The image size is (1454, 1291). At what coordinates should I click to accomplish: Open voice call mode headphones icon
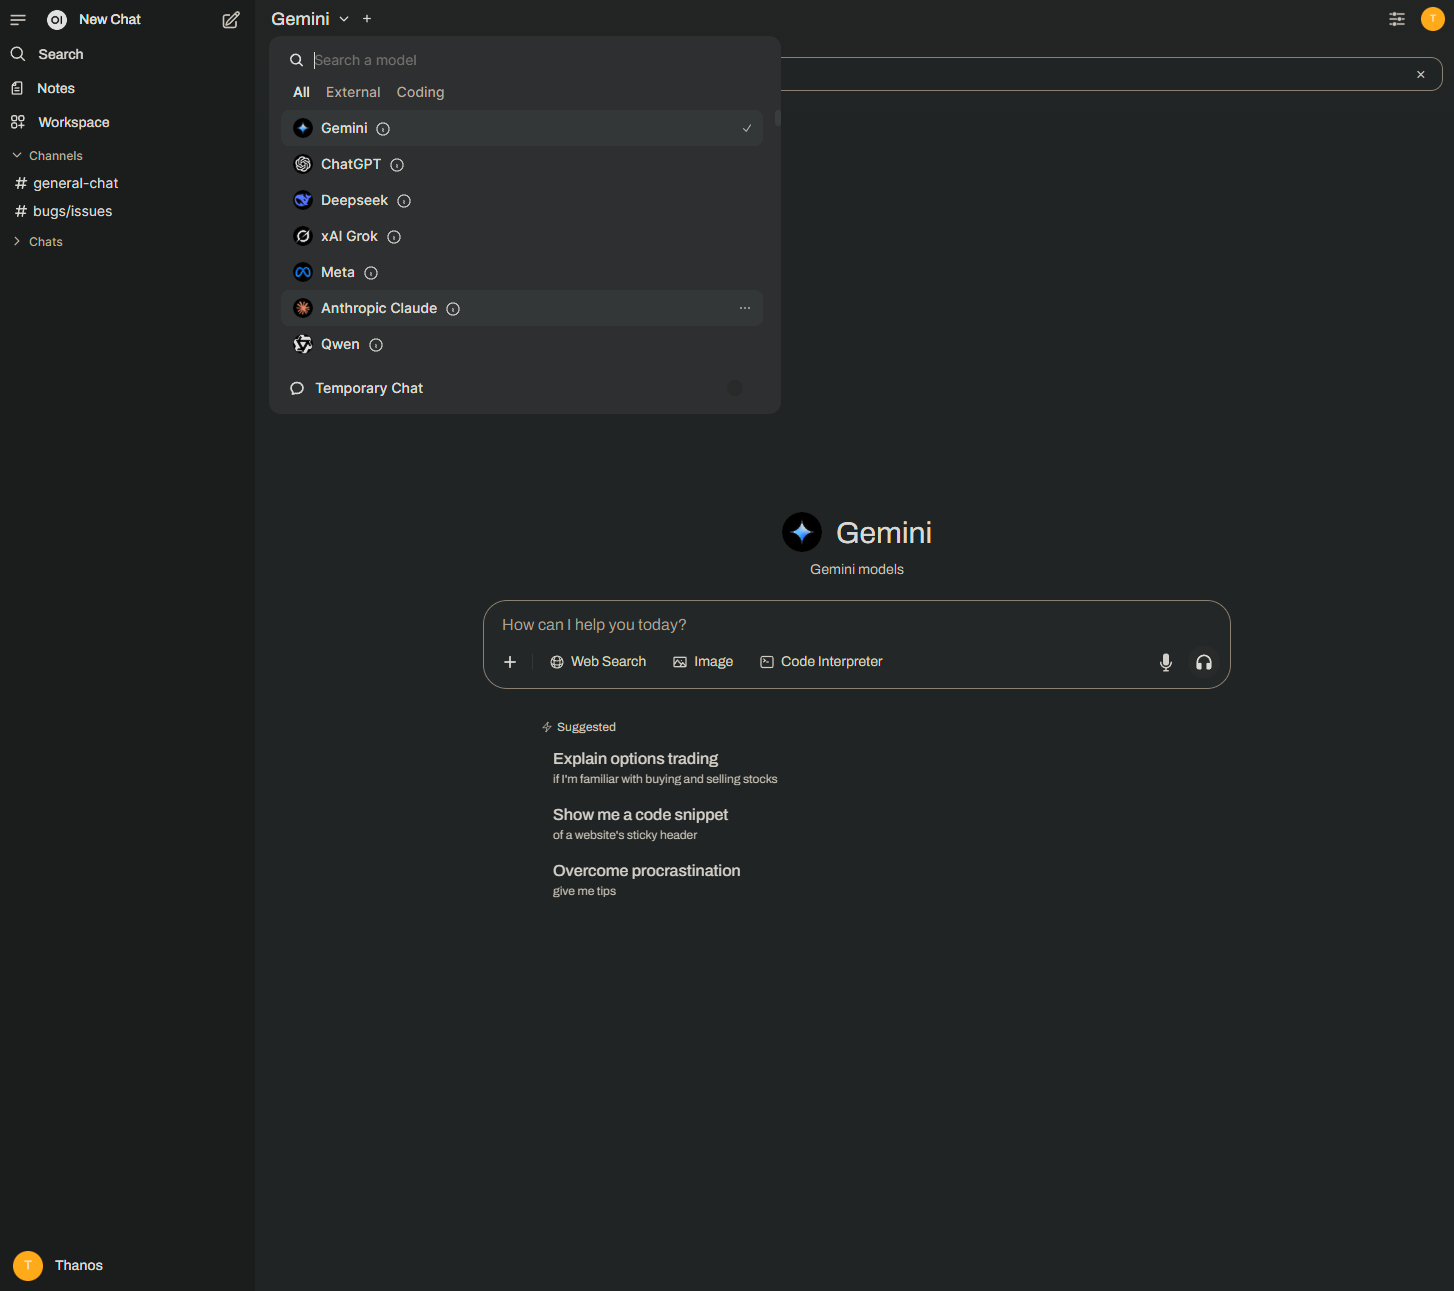pyautogui.click(x=1204, y=662)
